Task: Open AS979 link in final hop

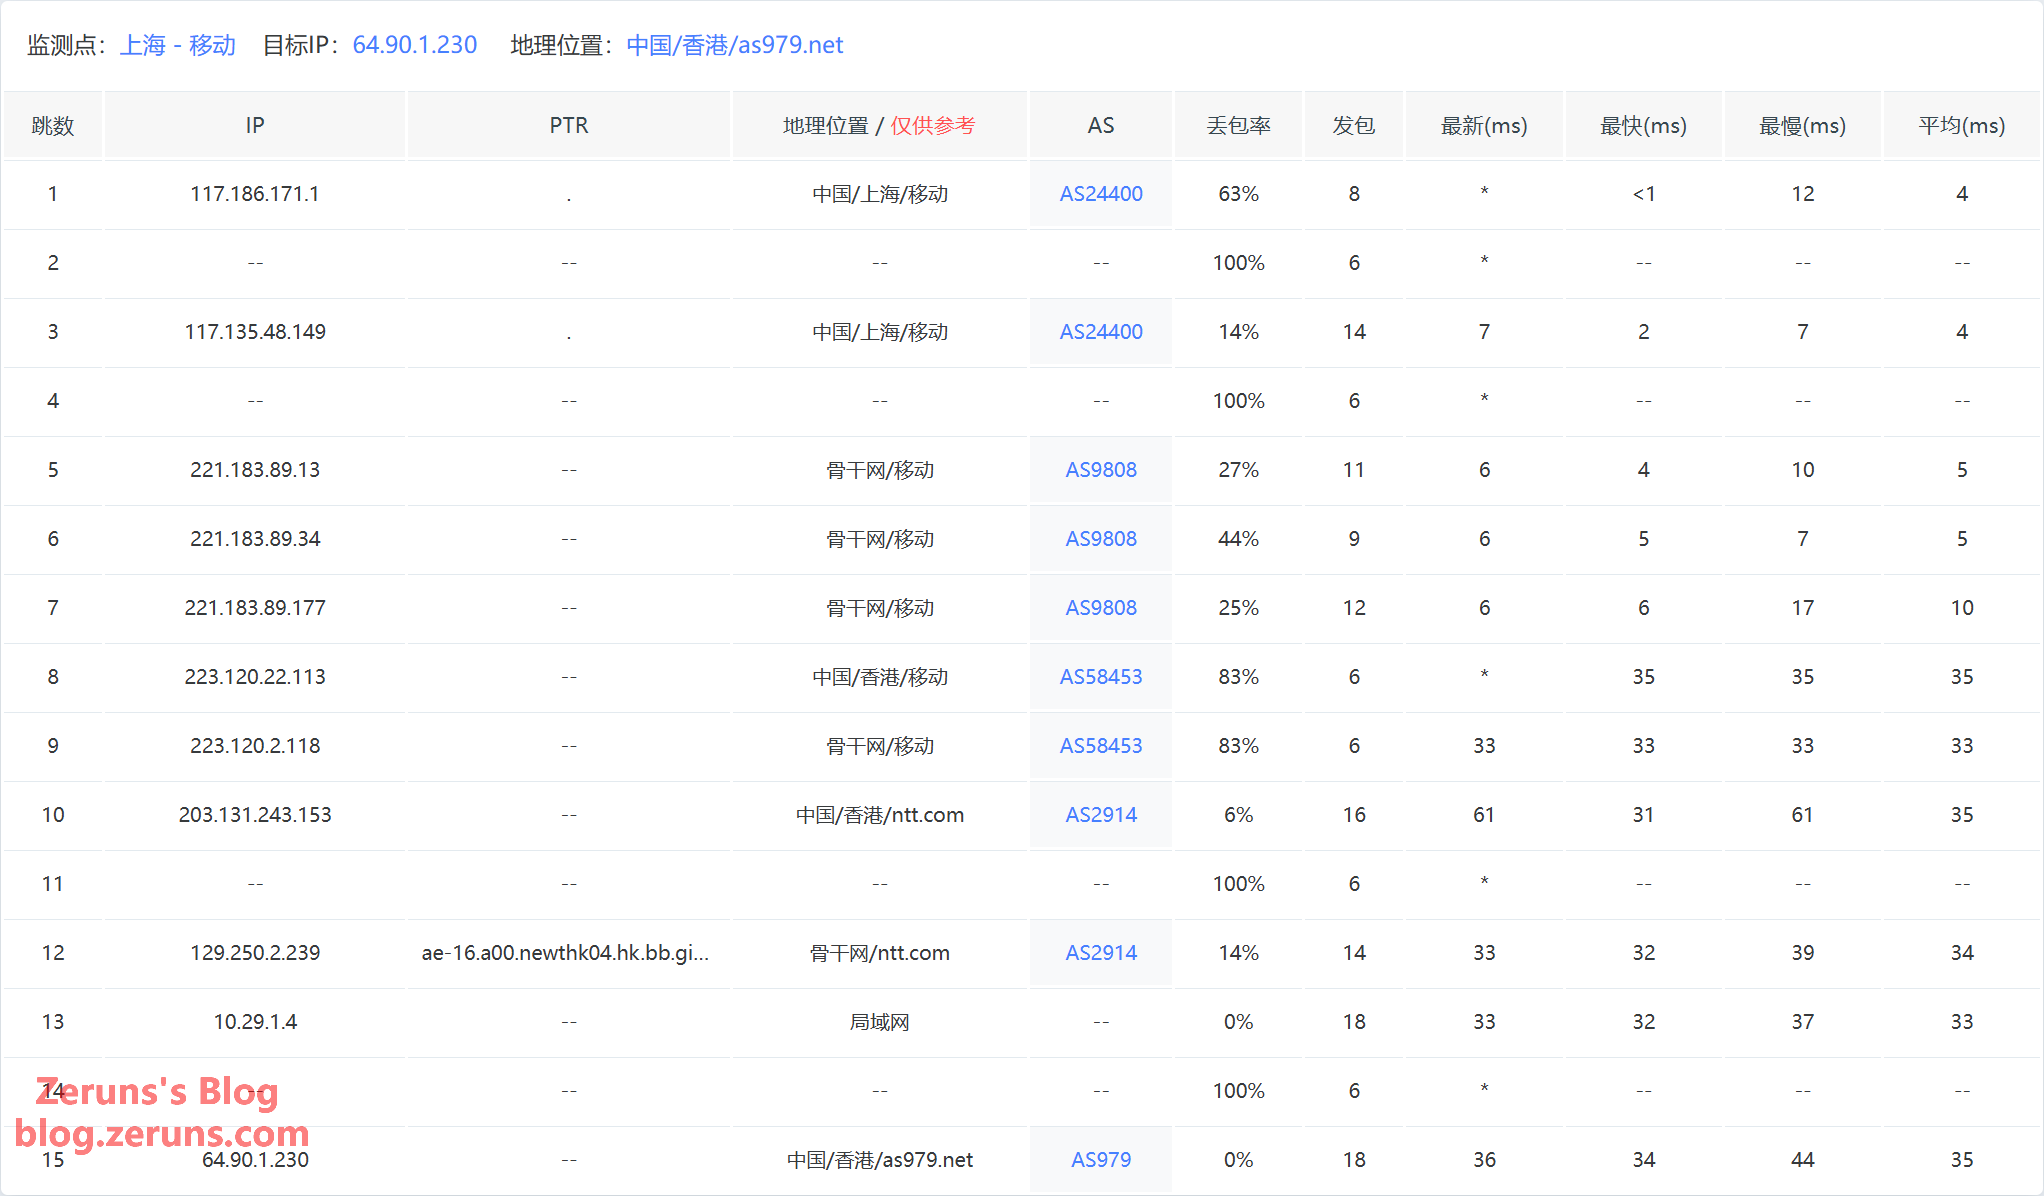Action: point(1100,1160)
